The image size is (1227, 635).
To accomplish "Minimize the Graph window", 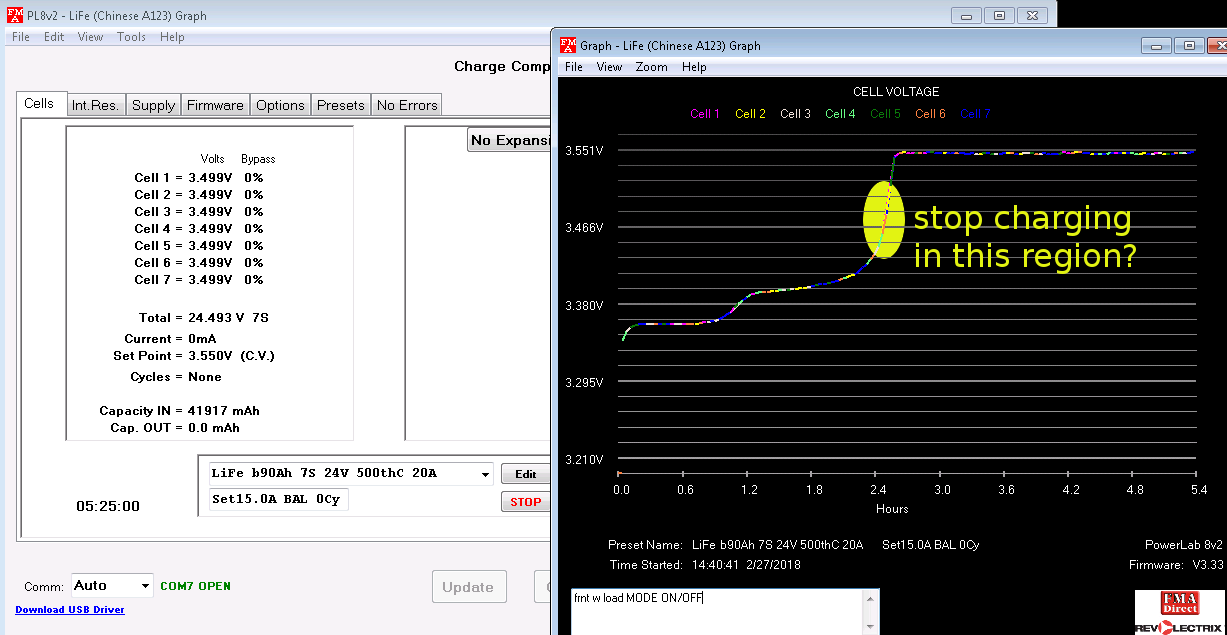I will (x=1156, y=45).
